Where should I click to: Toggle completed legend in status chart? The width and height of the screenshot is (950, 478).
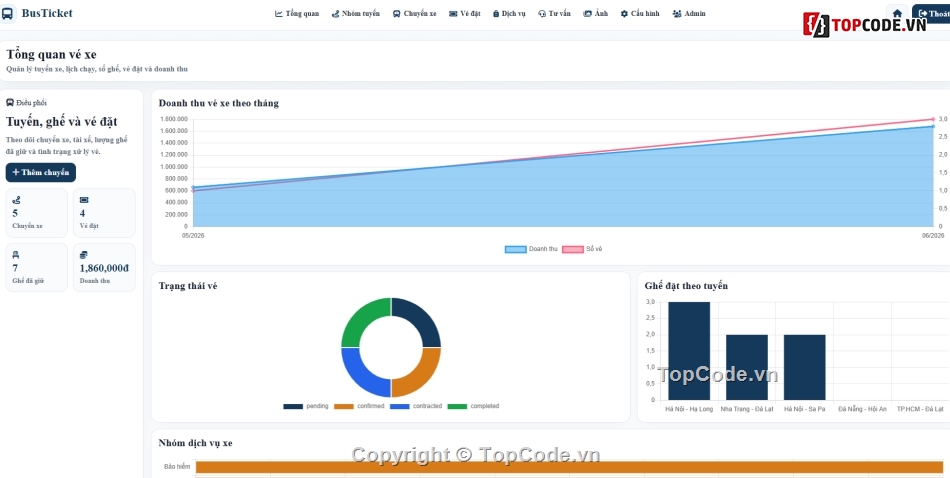[x=473, y=407]
